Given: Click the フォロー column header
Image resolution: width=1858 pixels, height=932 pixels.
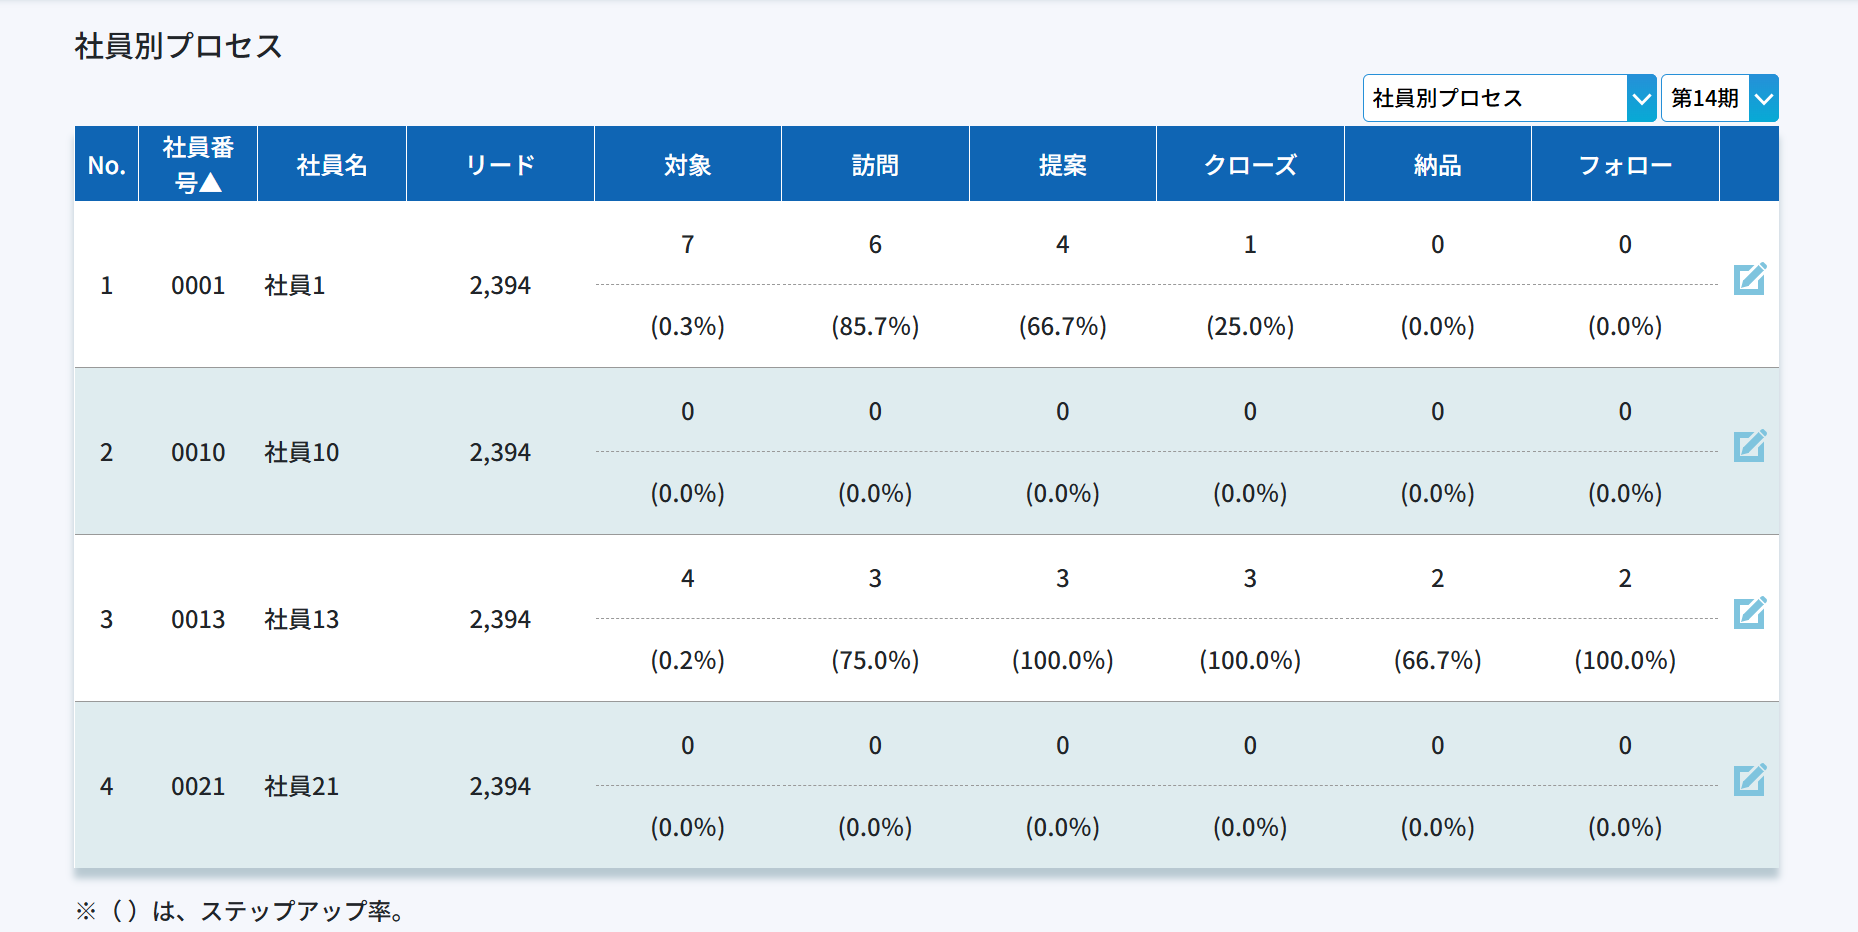Looking at the screenshot, I should [x=1625, y=165].
